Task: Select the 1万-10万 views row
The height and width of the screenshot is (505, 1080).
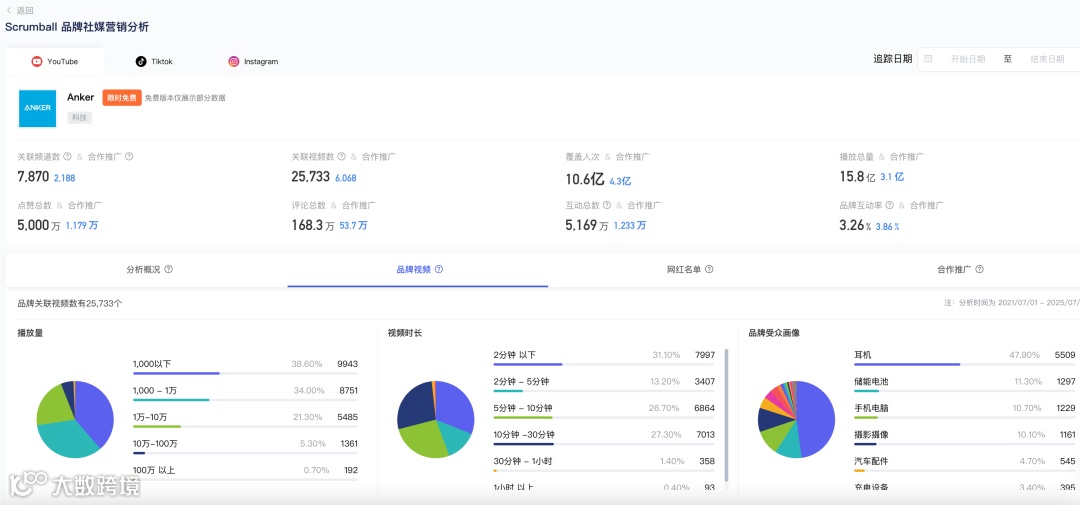Action: click(x=245, y=419)
